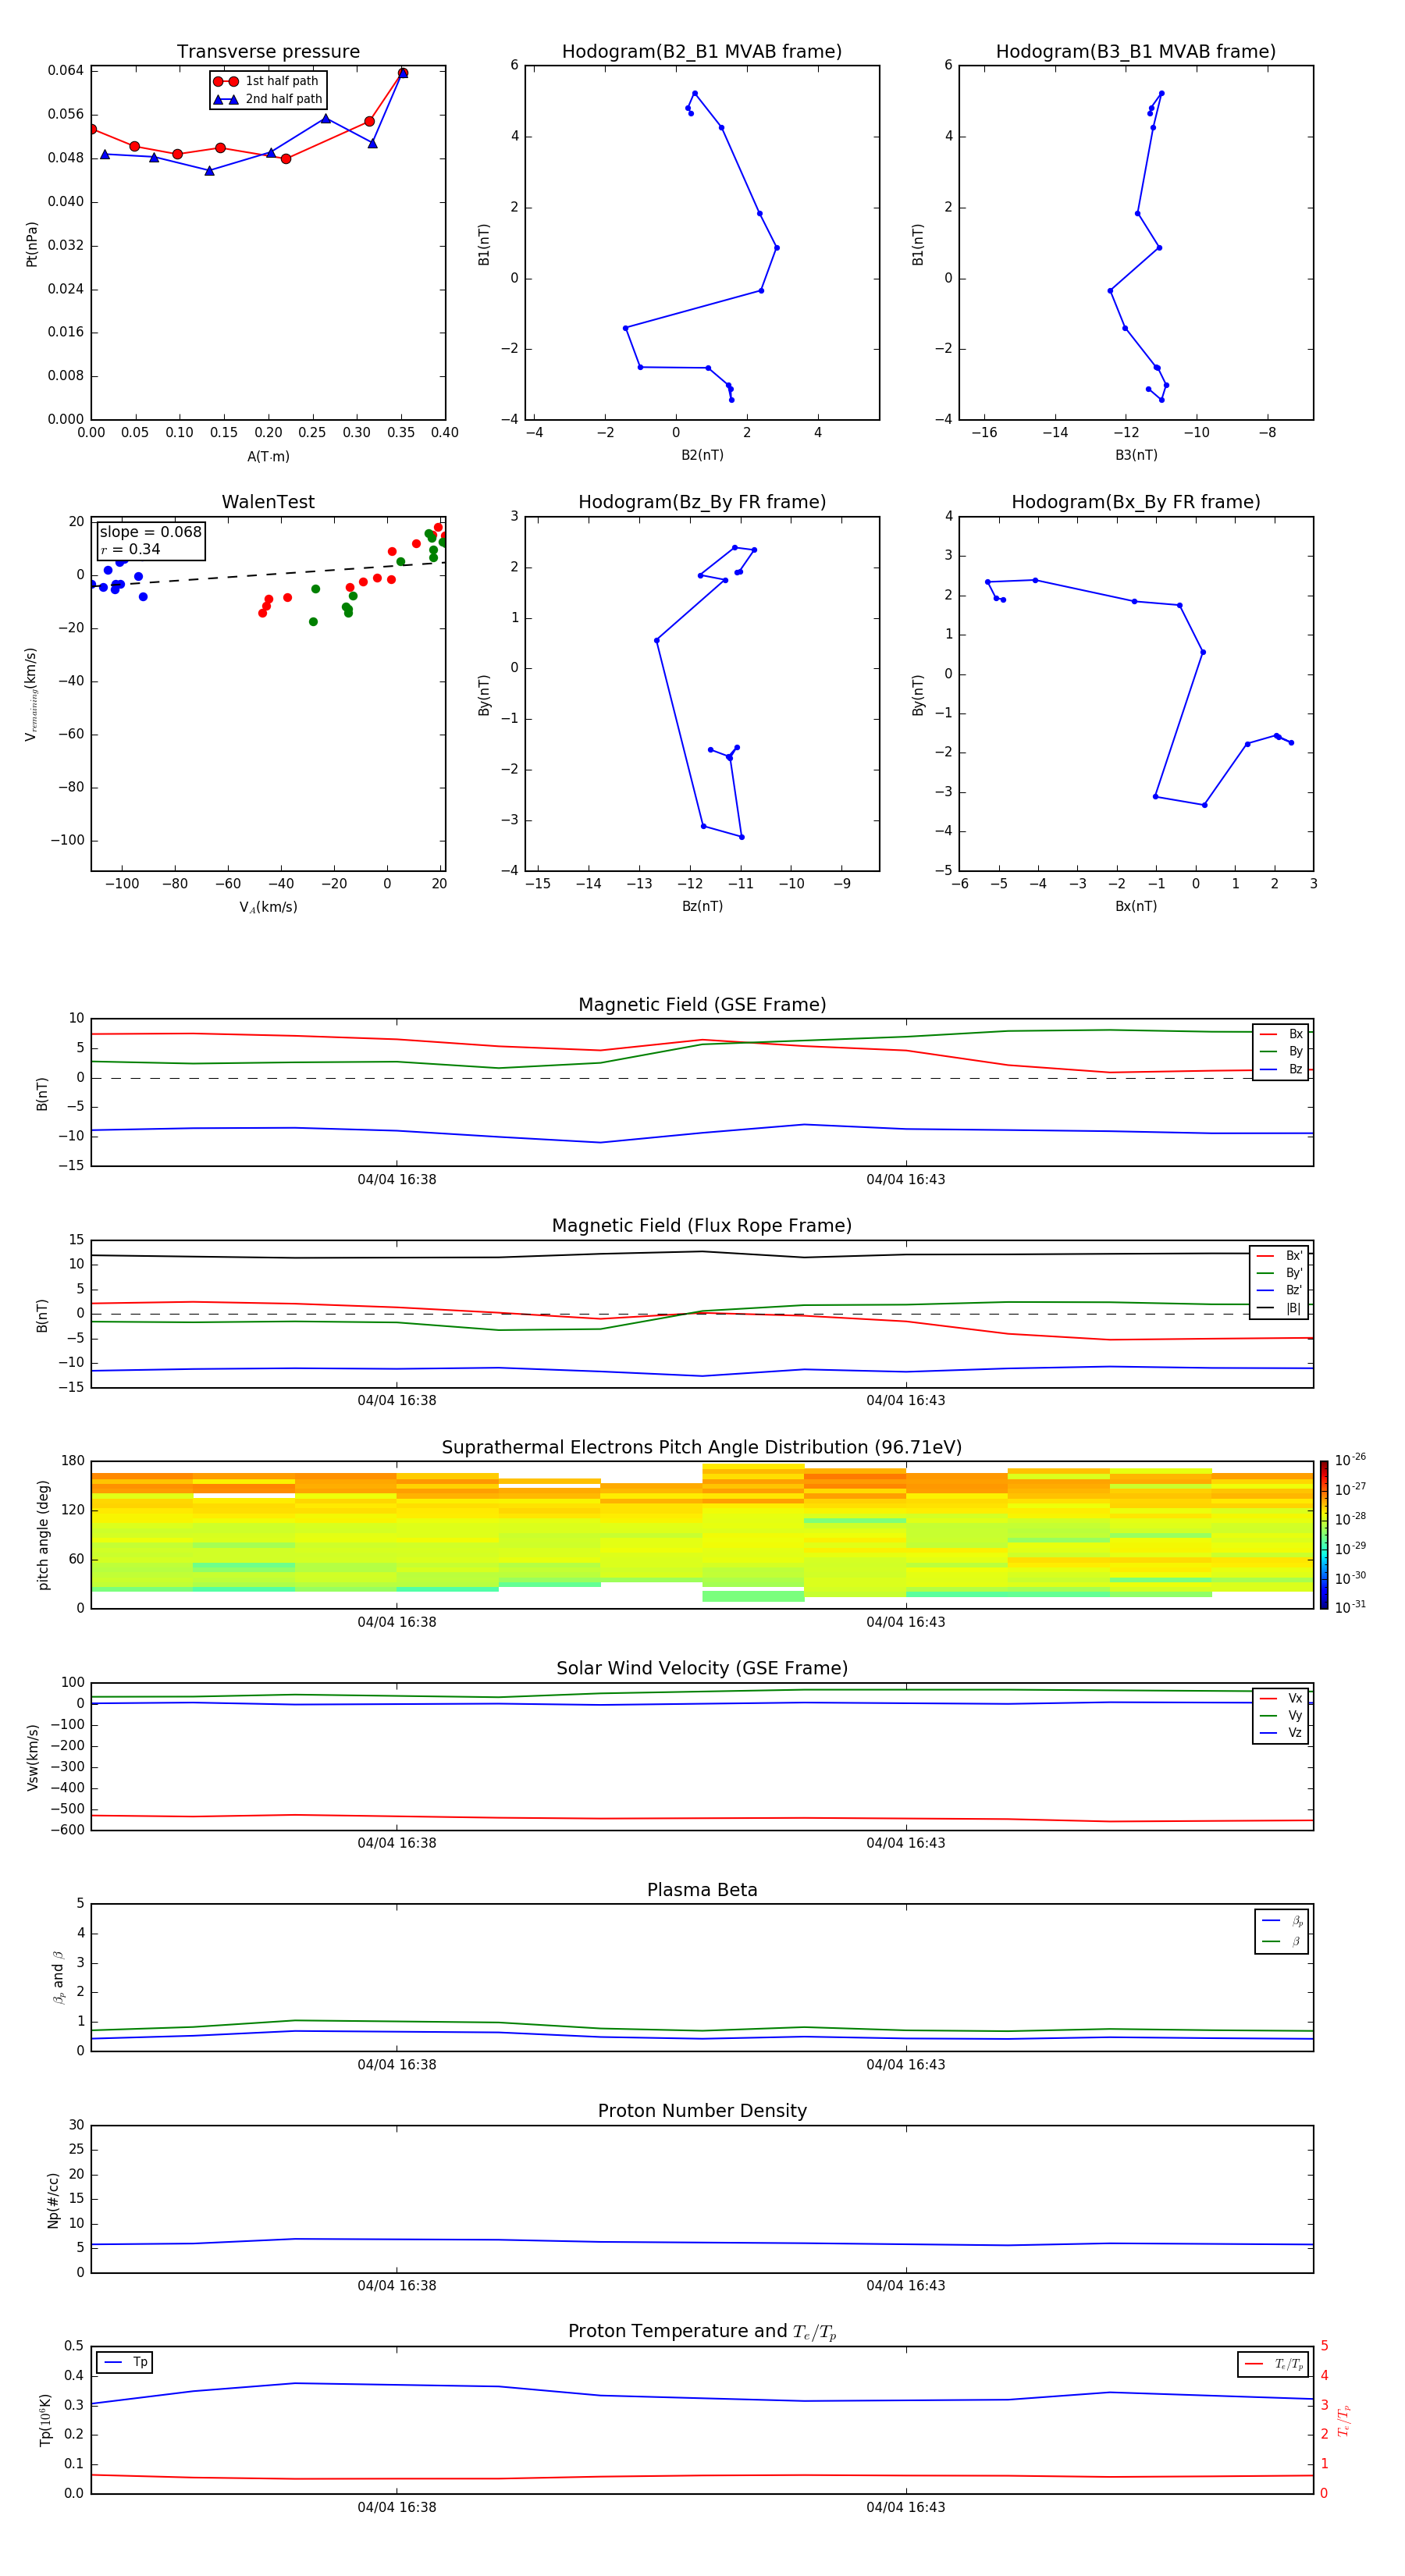Click the 'Proton Temperature and Te/Tp' title
Image resolution: width=1405 pixels, height=2576 pixels.
tap(702, 2332)
